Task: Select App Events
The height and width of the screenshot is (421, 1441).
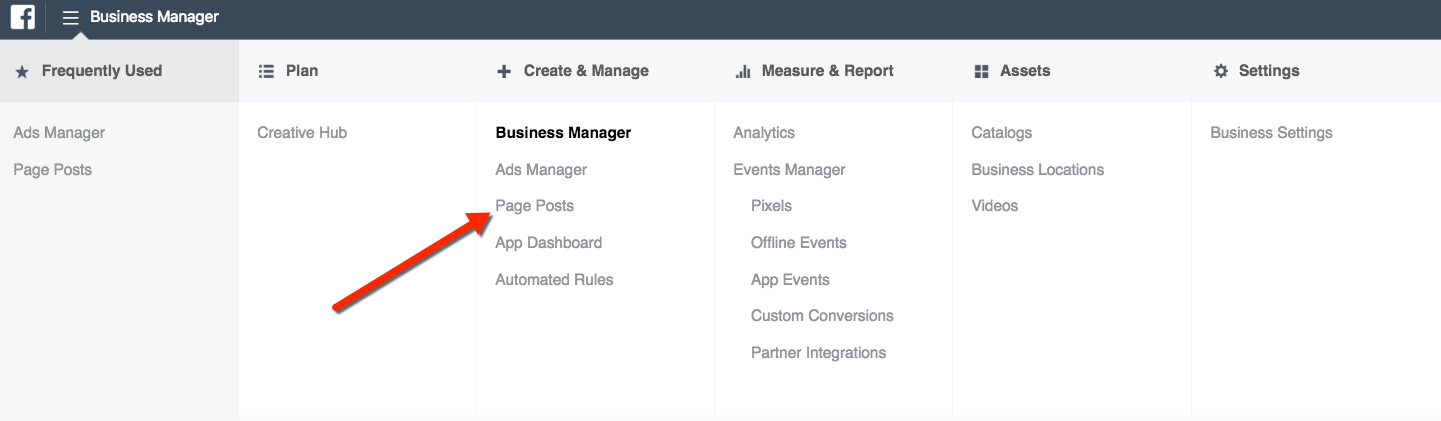Action: [790, 280]
